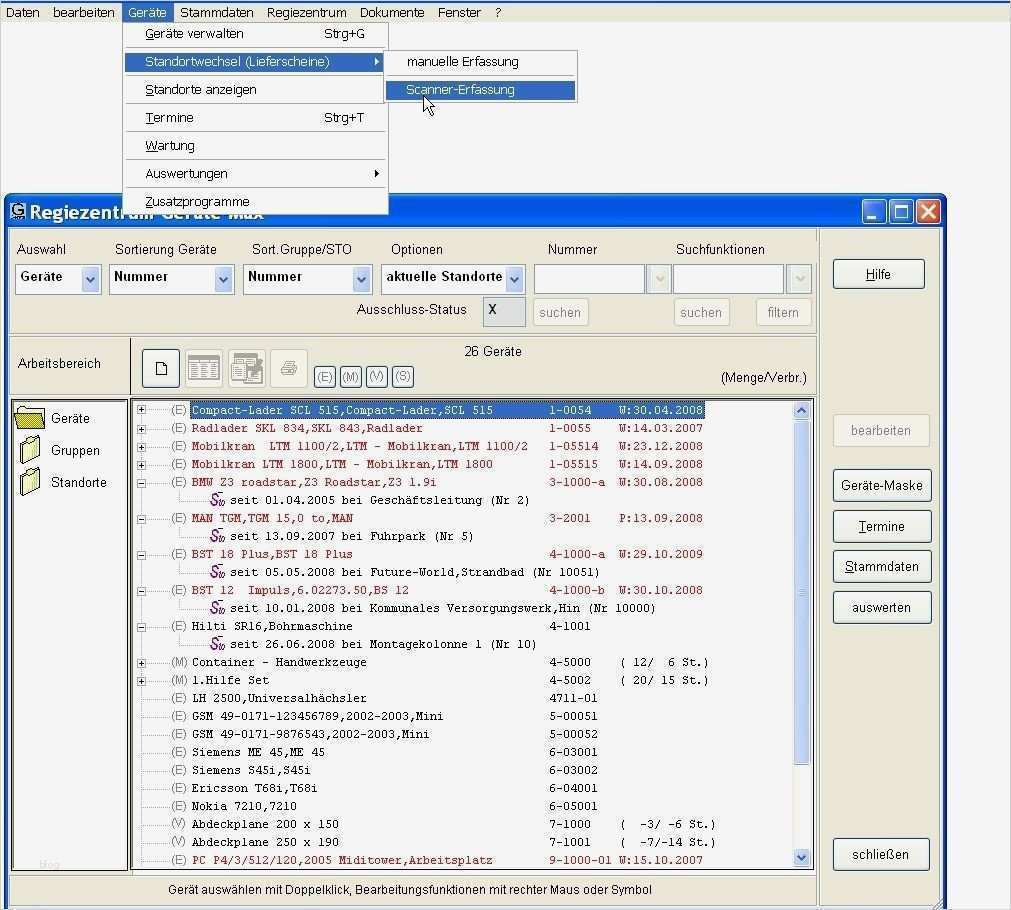
Task: Click the auswerten button
Action: [881, 608]
